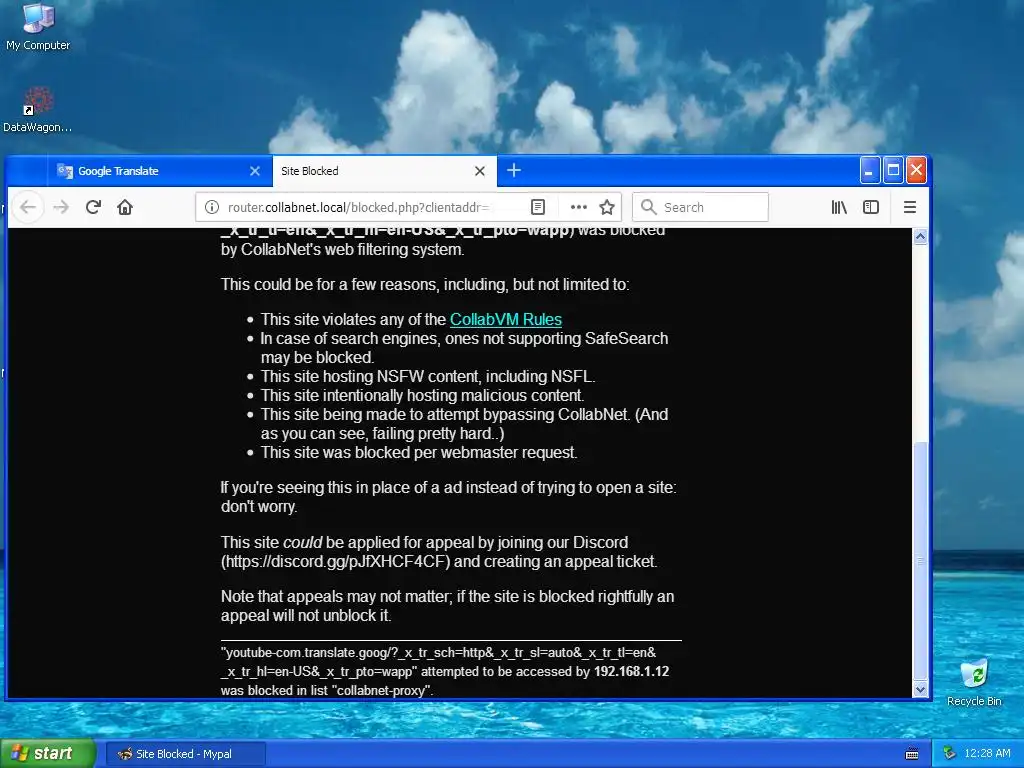Toggle reader view in the address bar
This screenshot has width=1024, height=768.
538,207
